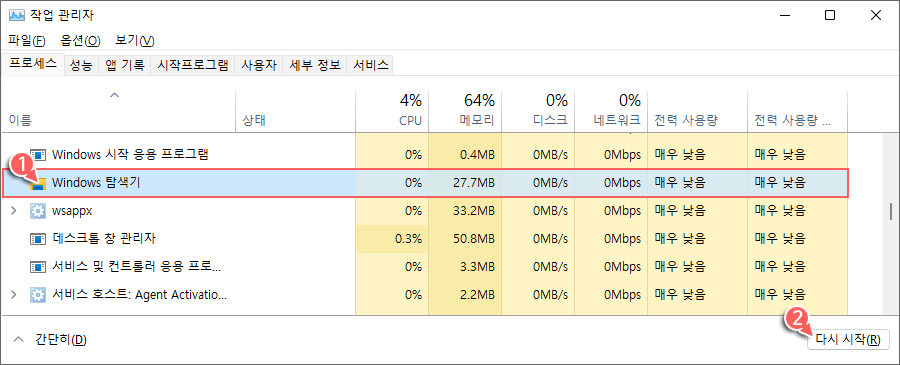Open the 파일 menu

click(27, 41)
